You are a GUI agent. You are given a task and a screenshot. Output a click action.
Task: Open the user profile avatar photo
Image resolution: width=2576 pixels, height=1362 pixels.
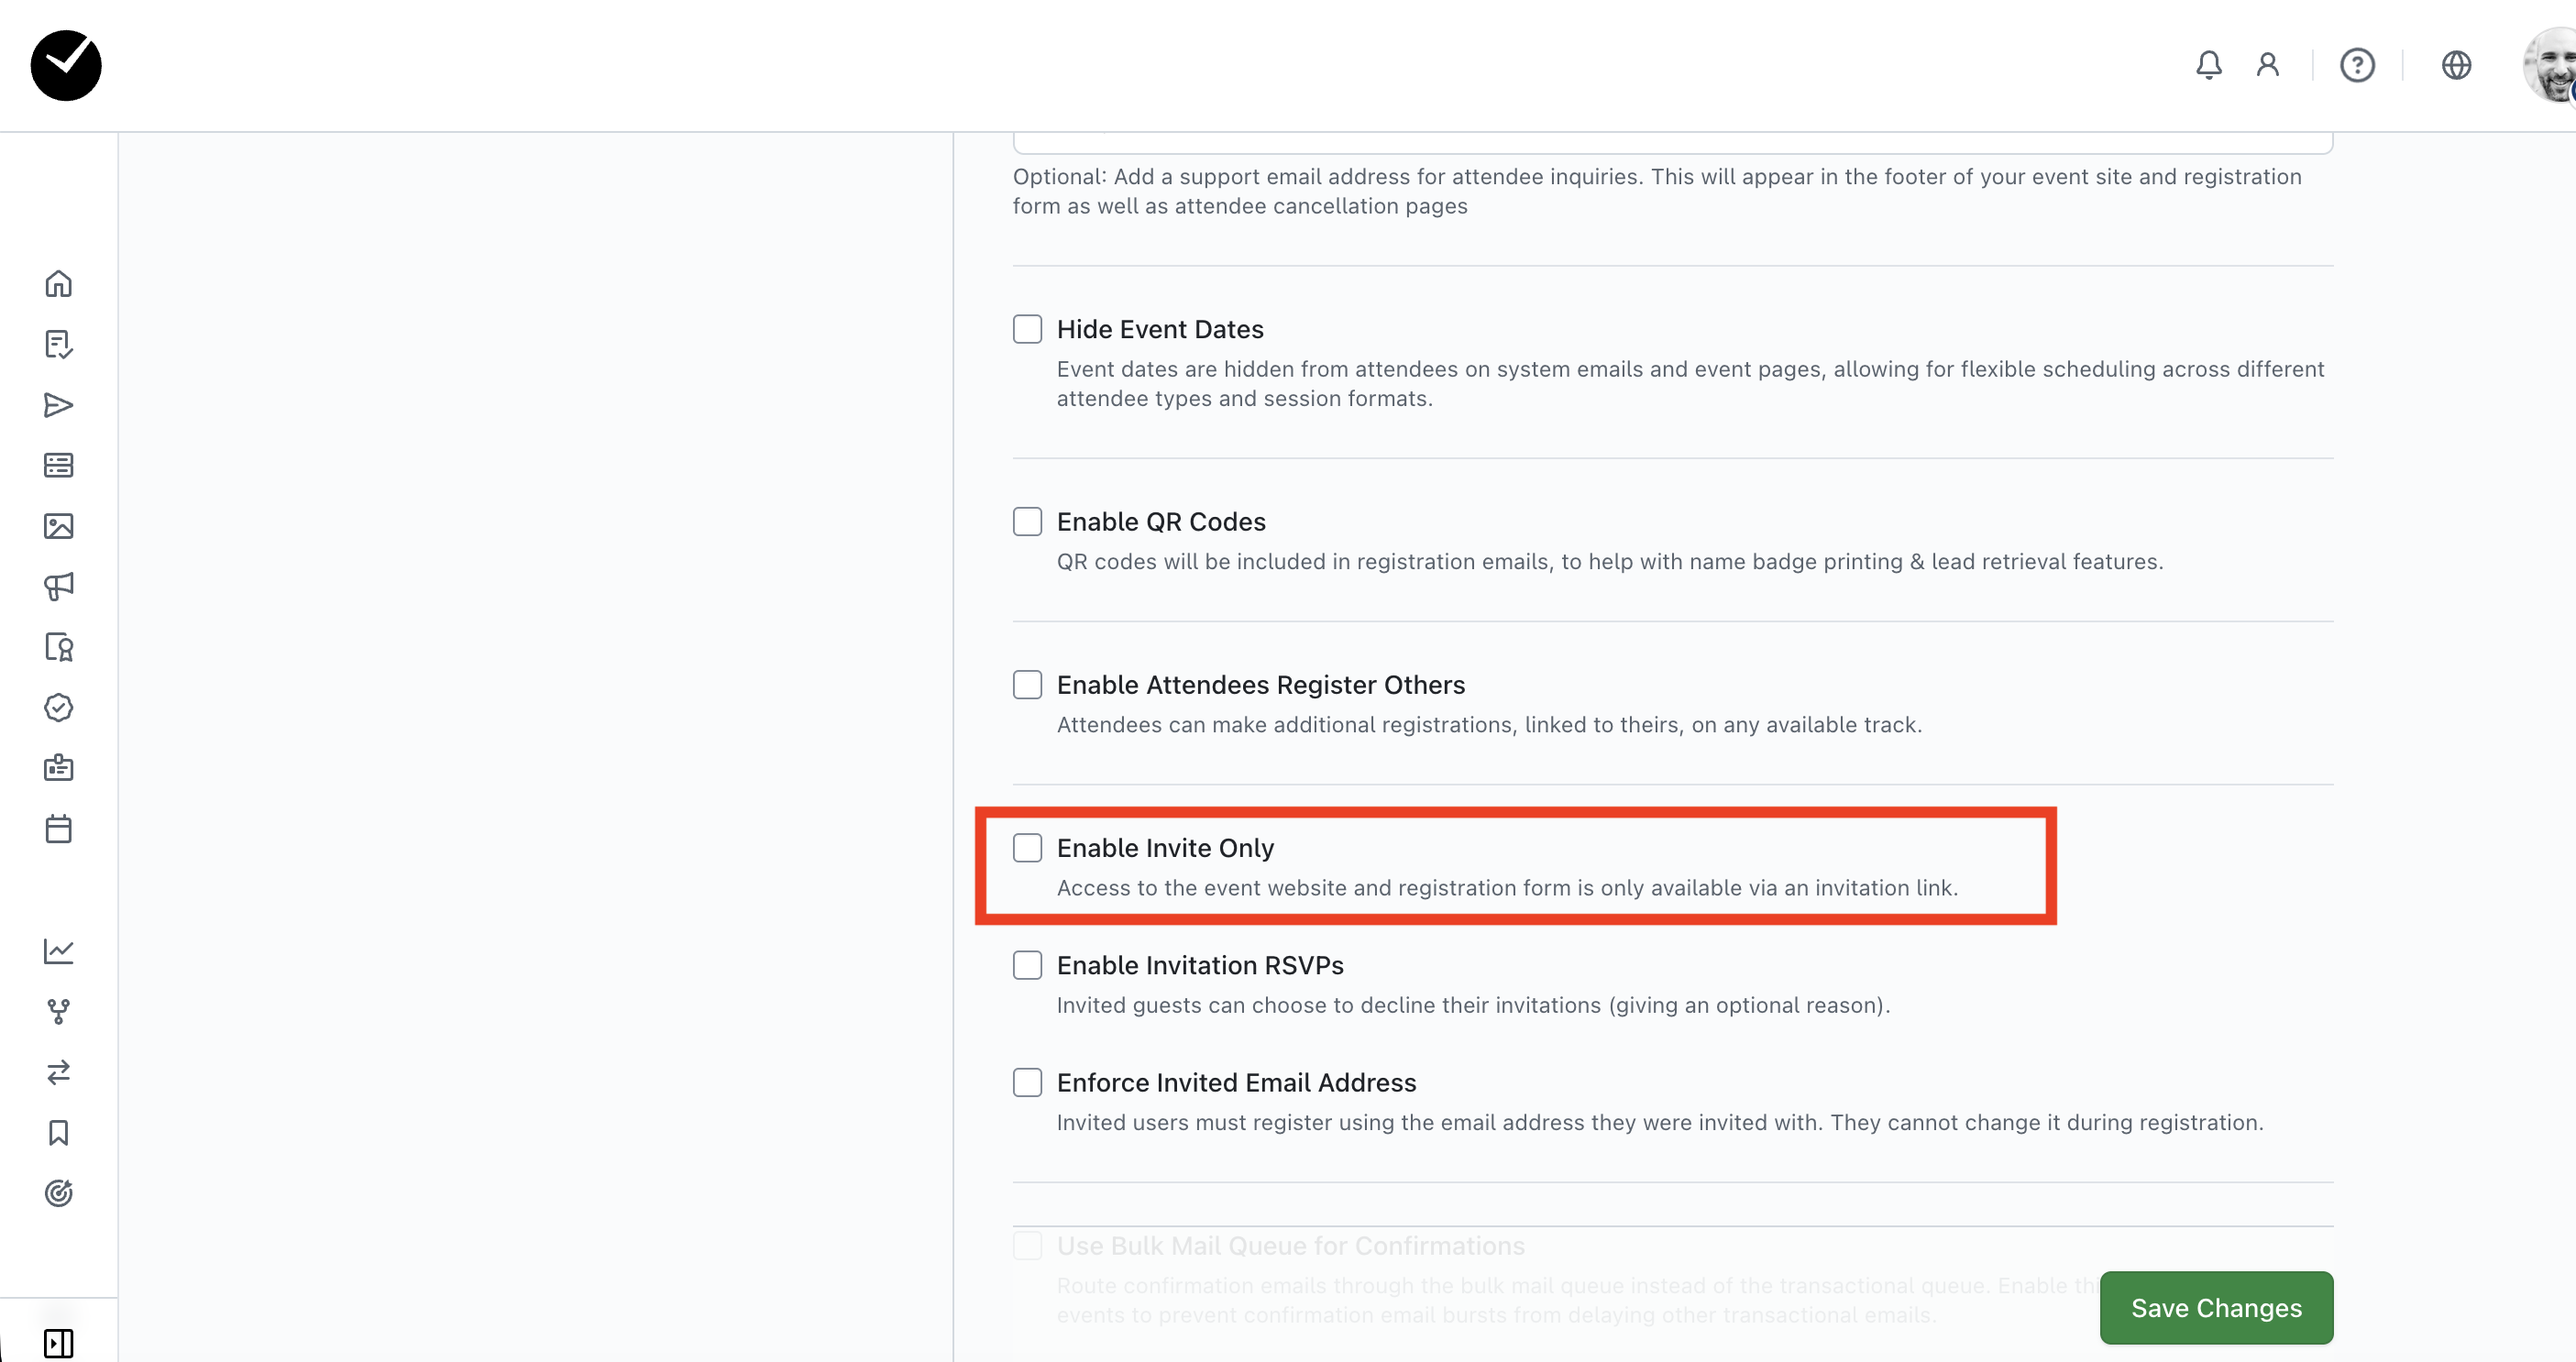pos(2551,65)
